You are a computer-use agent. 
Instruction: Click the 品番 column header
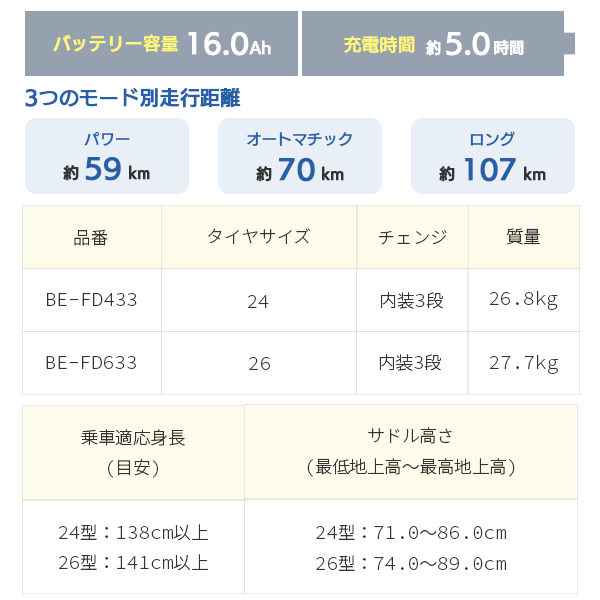[92, 237]
